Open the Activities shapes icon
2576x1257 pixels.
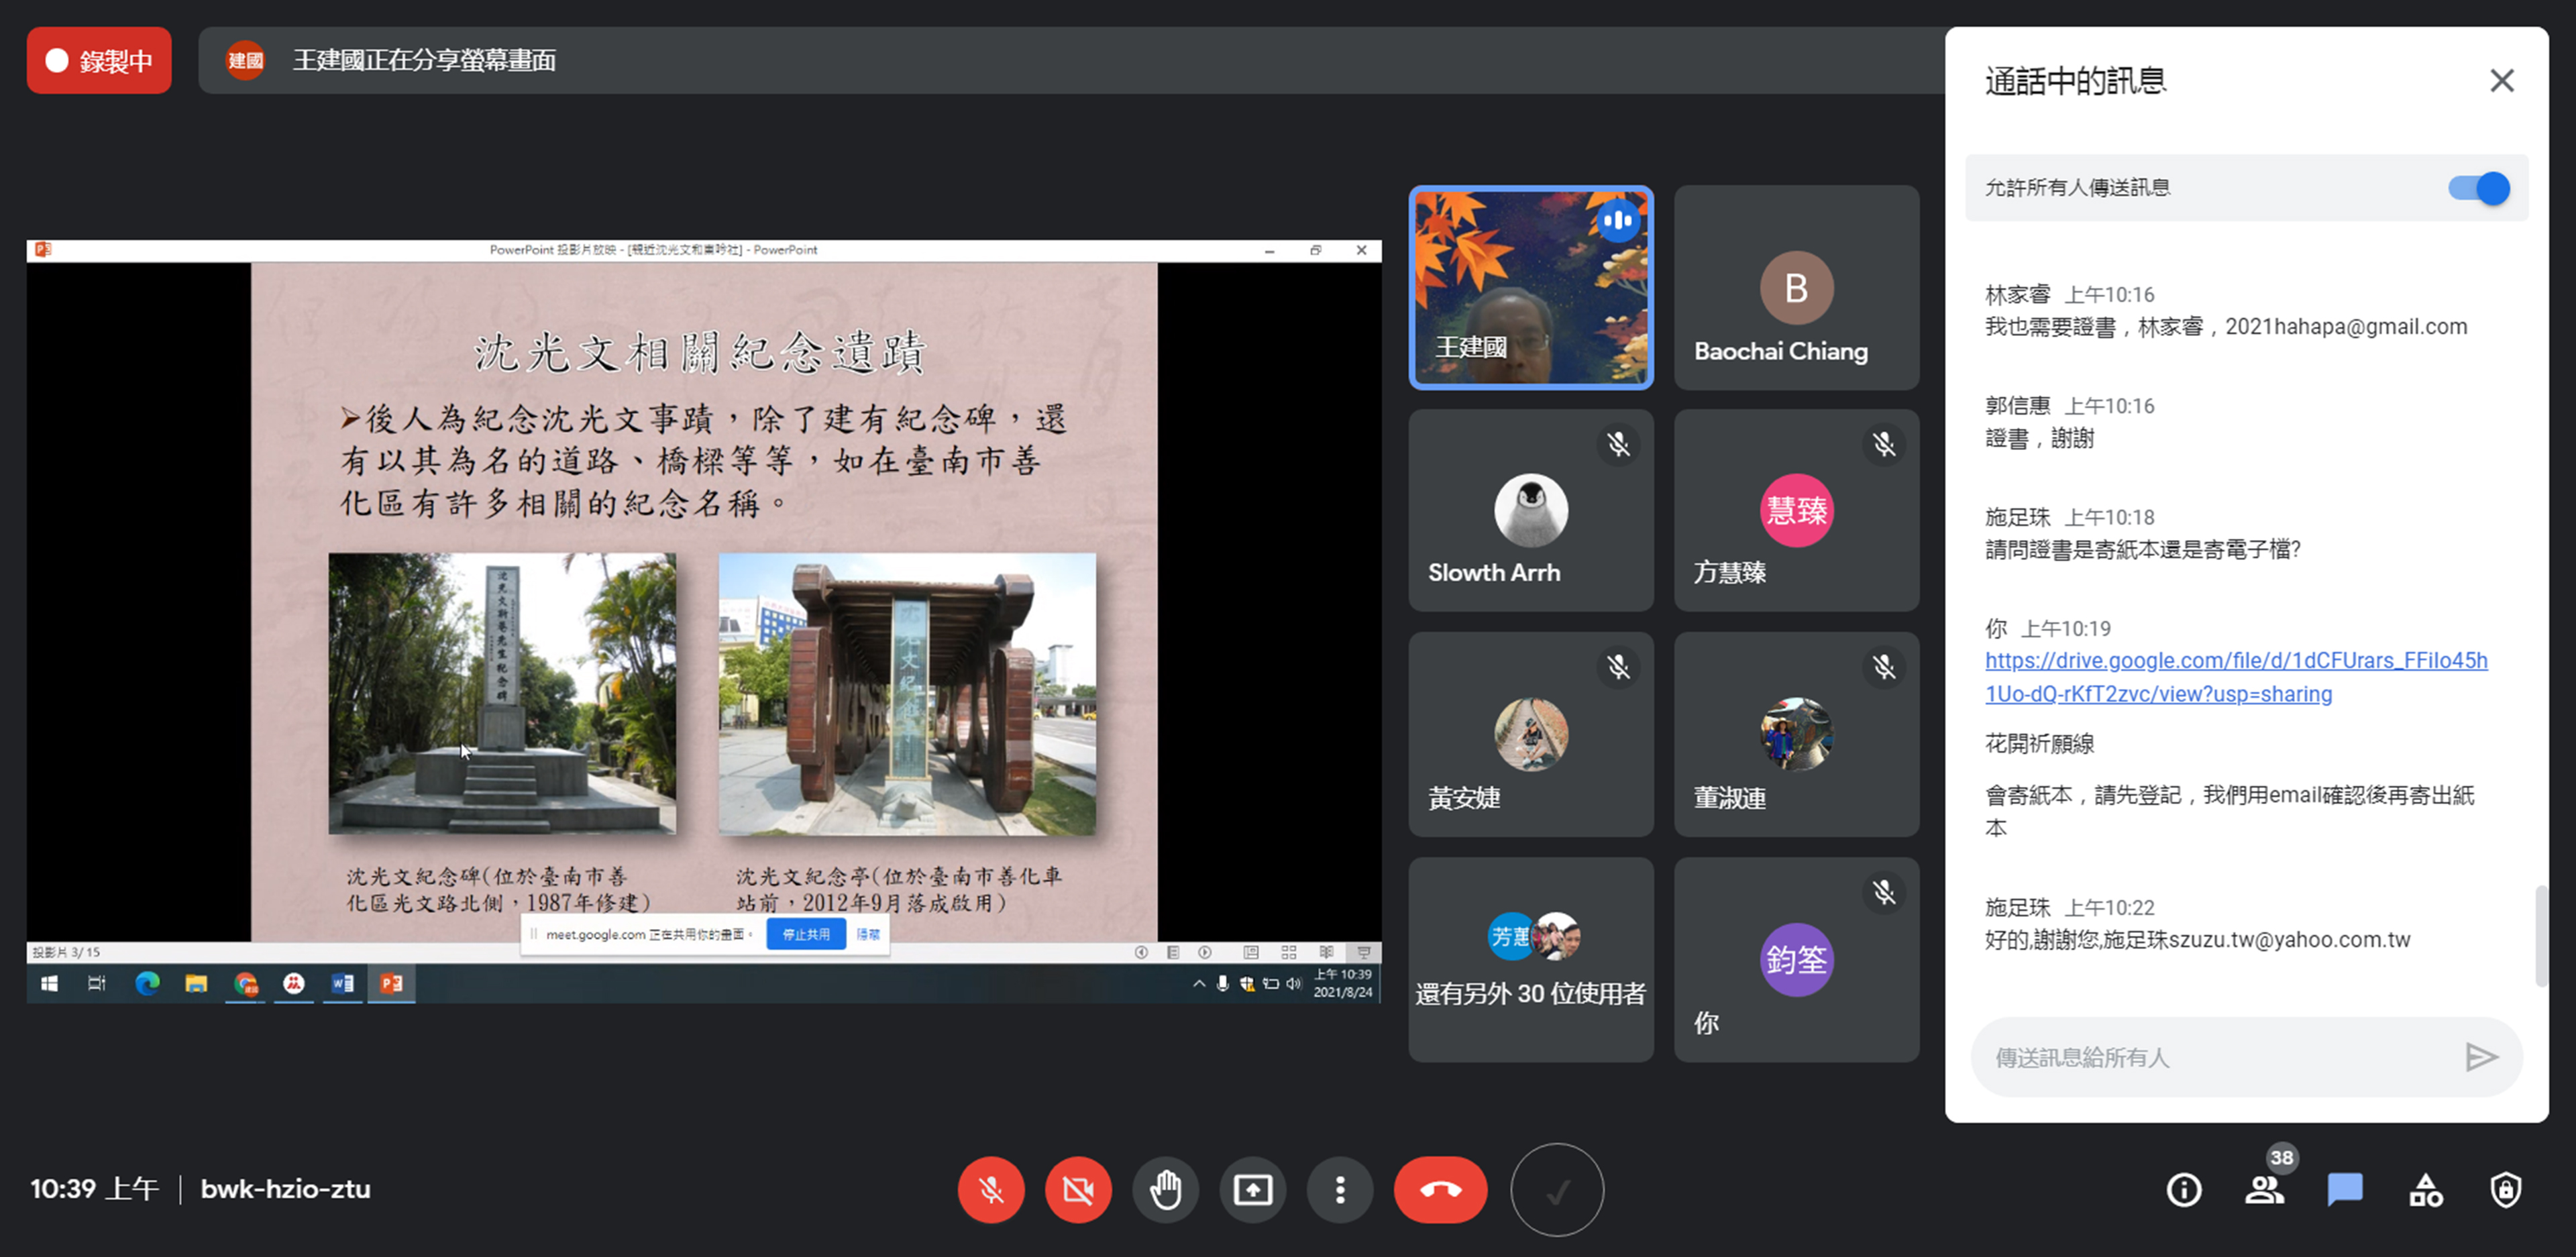(x=2425, y=1190)
